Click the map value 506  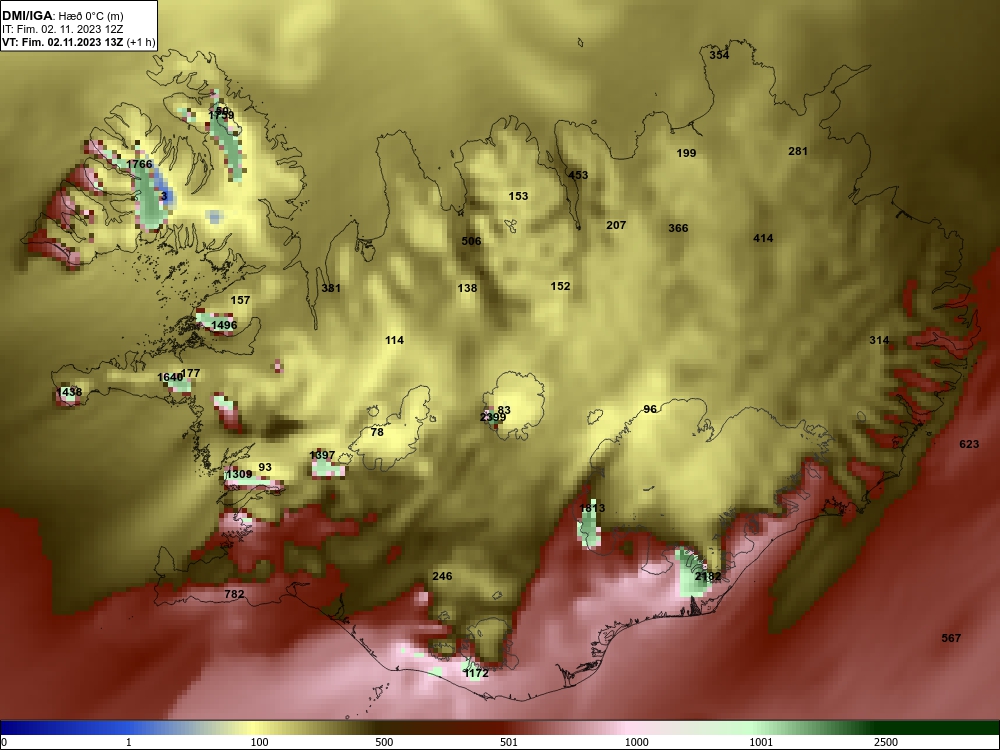pyautogui.click(x=471, y=241)
